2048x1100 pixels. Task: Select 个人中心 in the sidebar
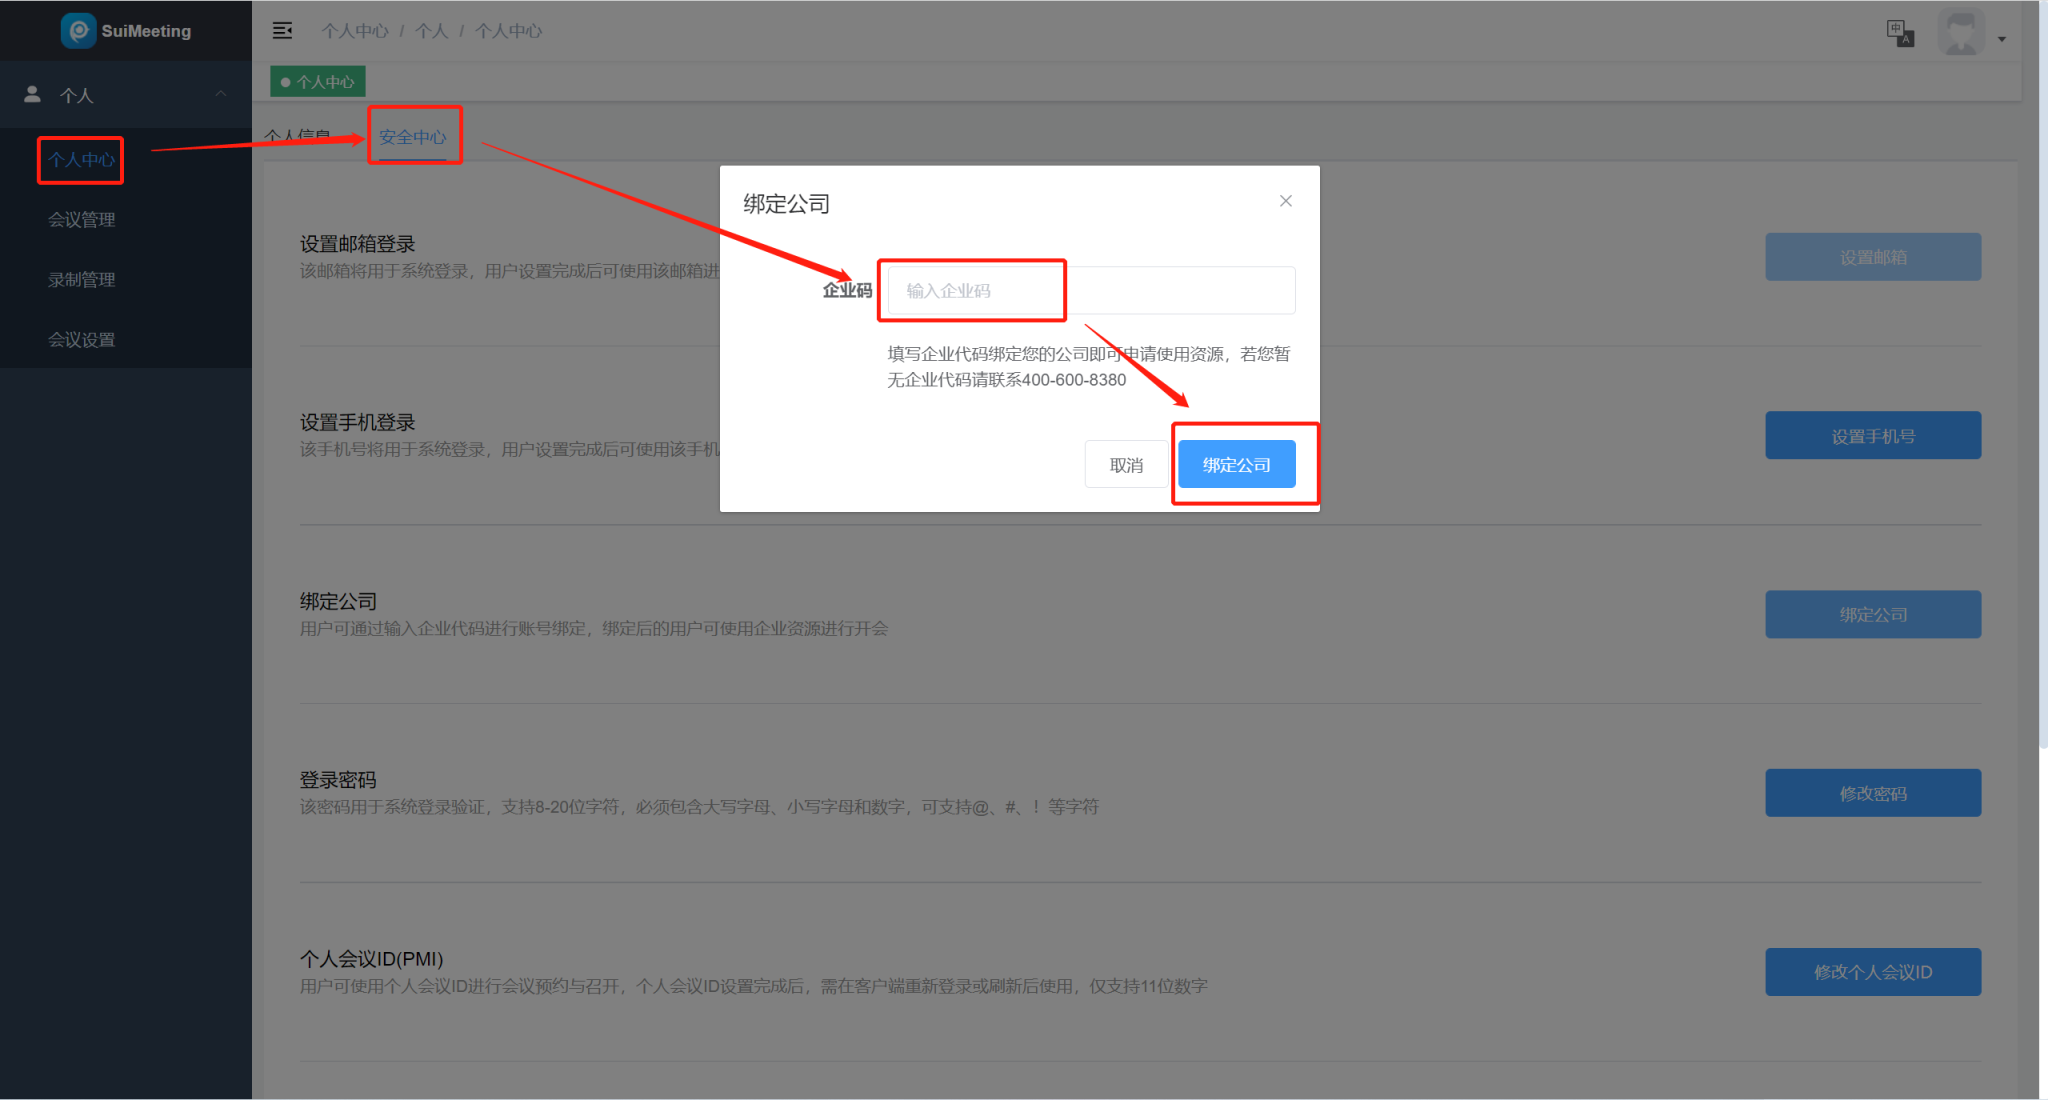[82, 160]
